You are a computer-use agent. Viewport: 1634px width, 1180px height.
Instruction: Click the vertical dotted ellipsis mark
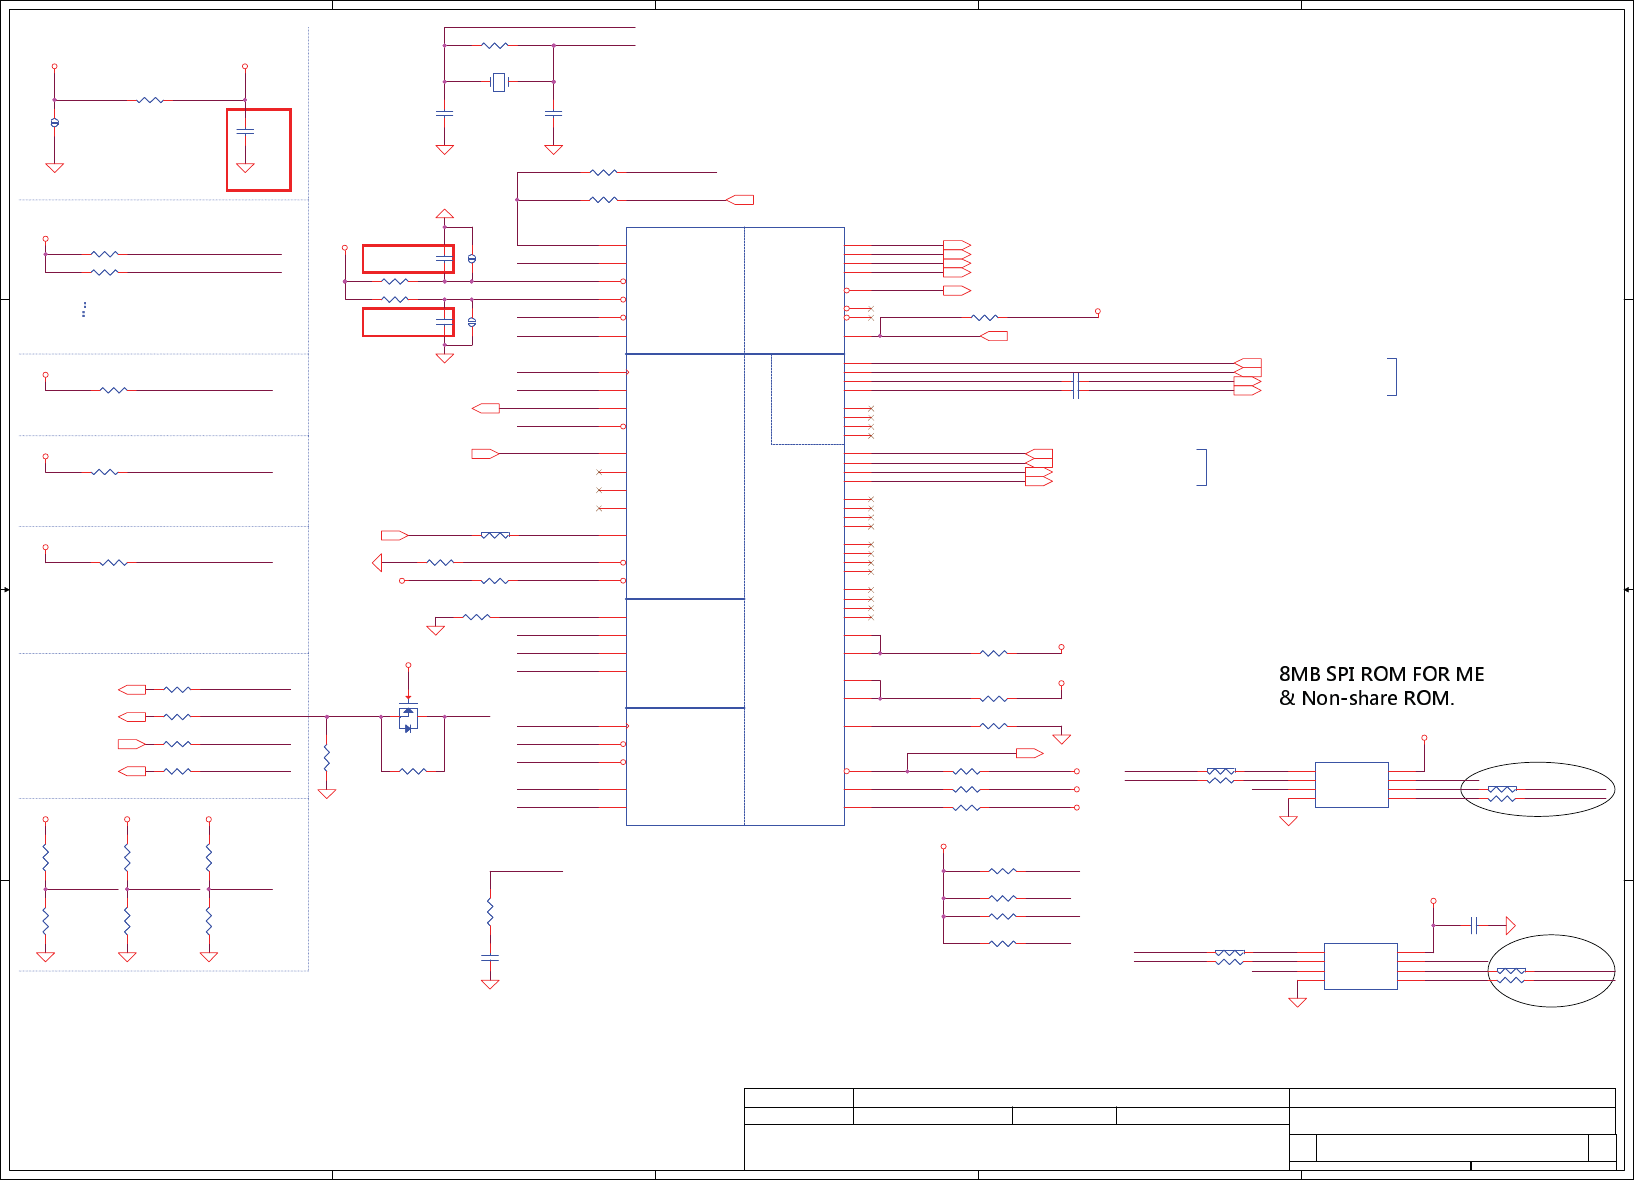(x=84, y=310)
